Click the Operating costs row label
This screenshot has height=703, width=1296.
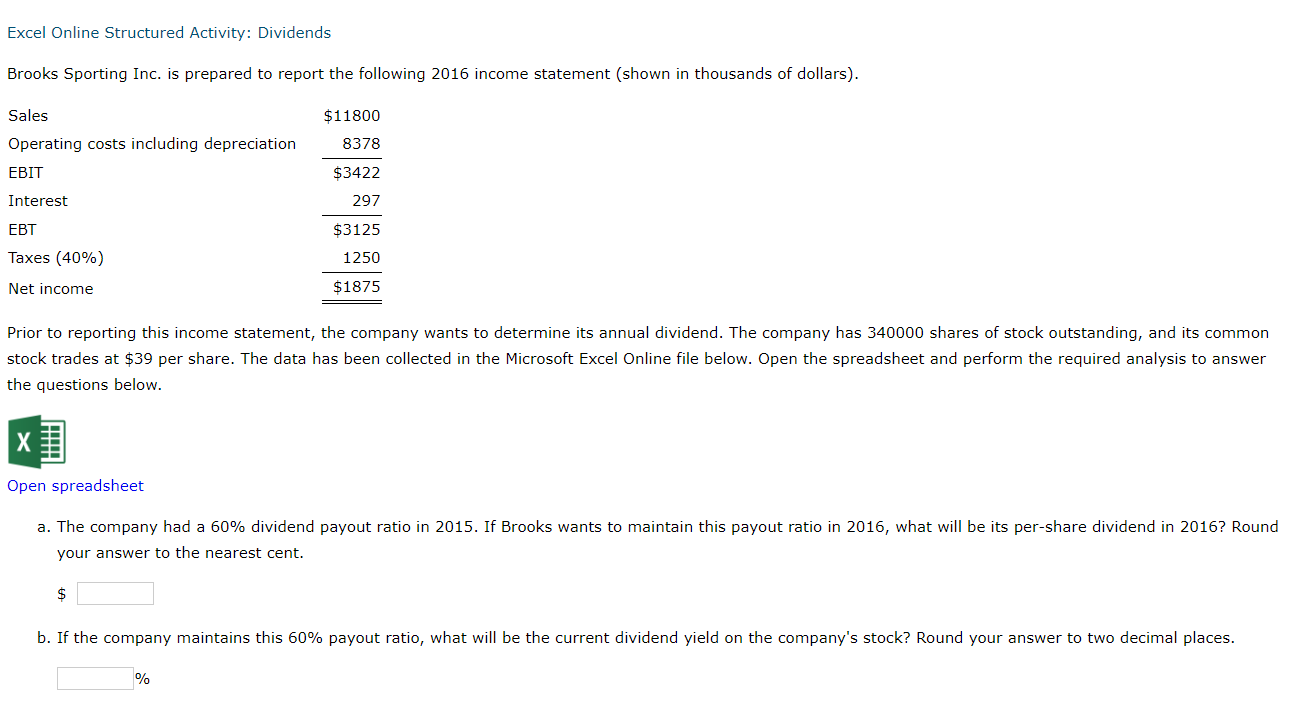[151, 143]
